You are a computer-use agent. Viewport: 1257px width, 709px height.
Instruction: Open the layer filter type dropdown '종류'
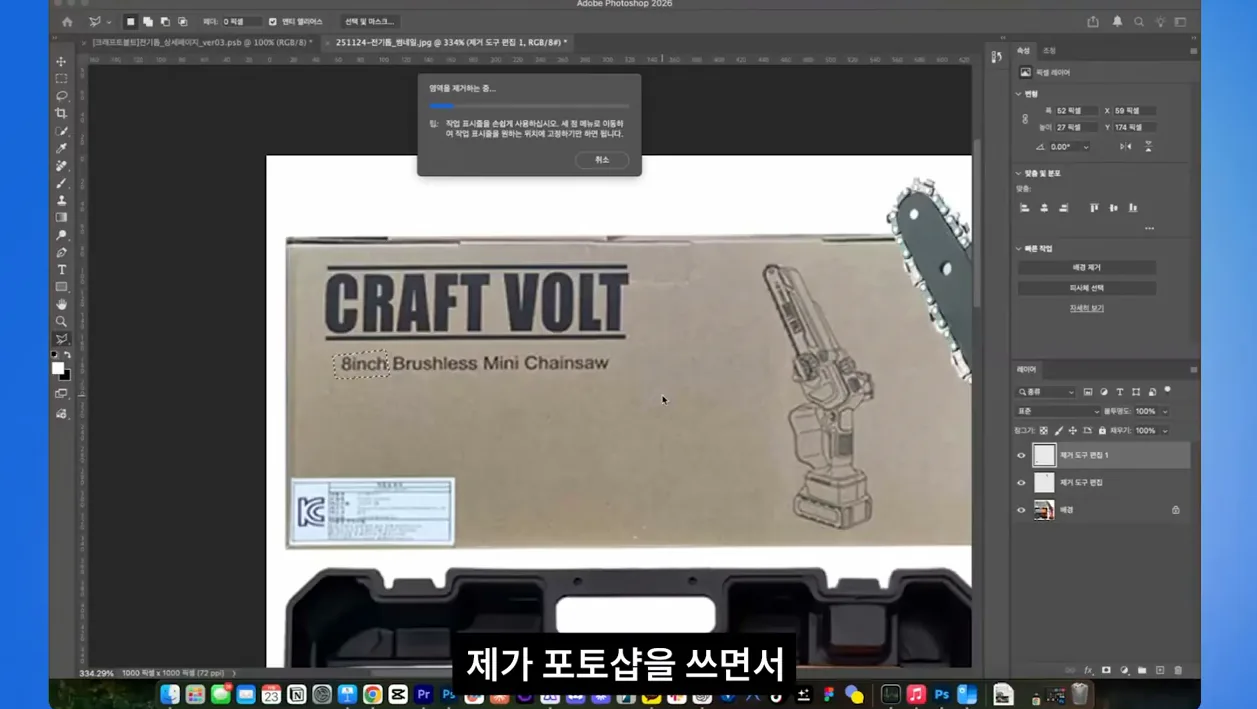pyautogui.click(x=1046, y=392)
